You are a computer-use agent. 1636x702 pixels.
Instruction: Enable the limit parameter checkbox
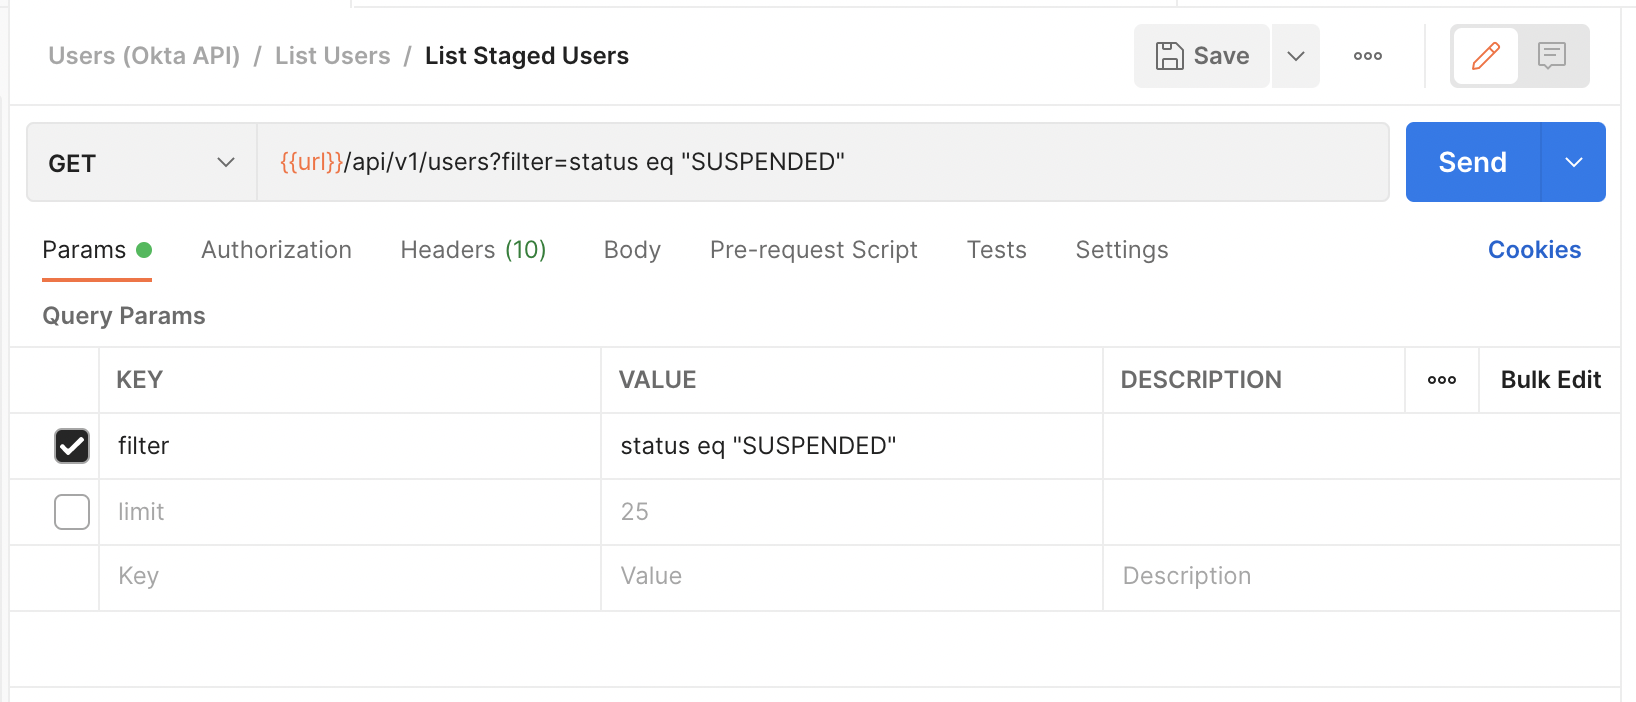coord(72,512)
